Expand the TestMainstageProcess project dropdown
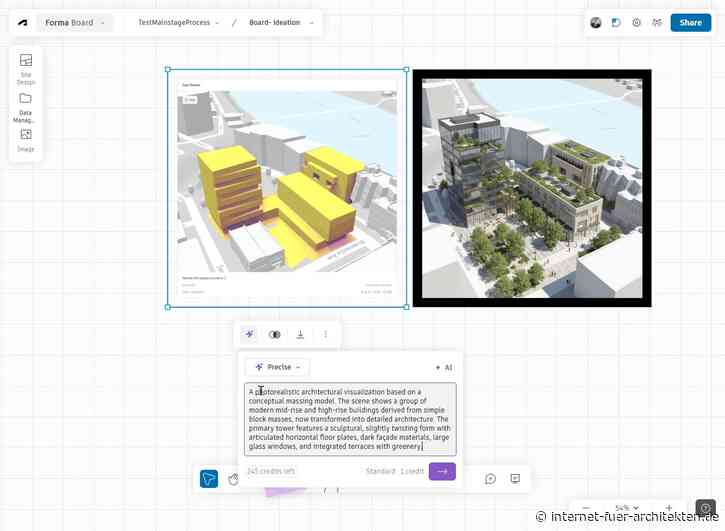This screenshot has width=725, height=531. (178, 22)
